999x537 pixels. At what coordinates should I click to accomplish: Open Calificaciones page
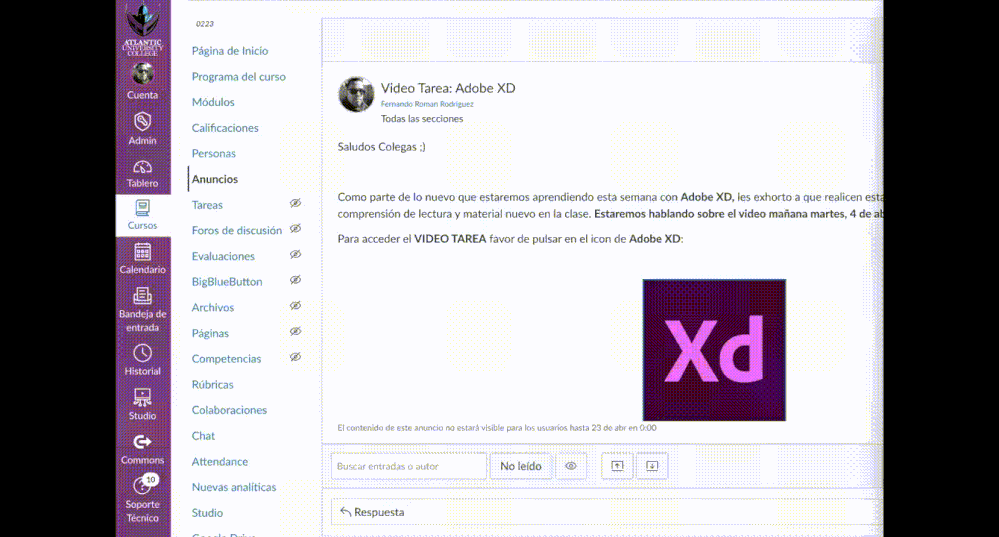point(225,128)
